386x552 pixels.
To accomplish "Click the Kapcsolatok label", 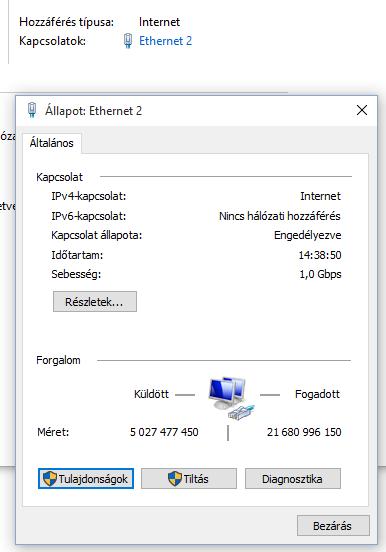I will tap(52, 41).
